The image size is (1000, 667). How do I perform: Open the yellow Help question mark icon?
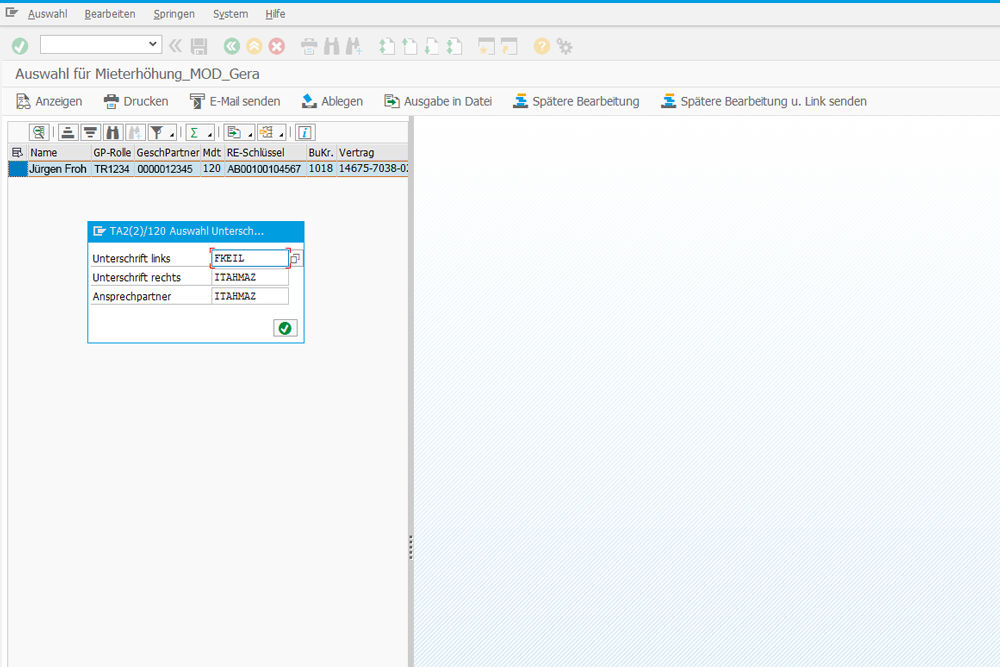point(542,45)
